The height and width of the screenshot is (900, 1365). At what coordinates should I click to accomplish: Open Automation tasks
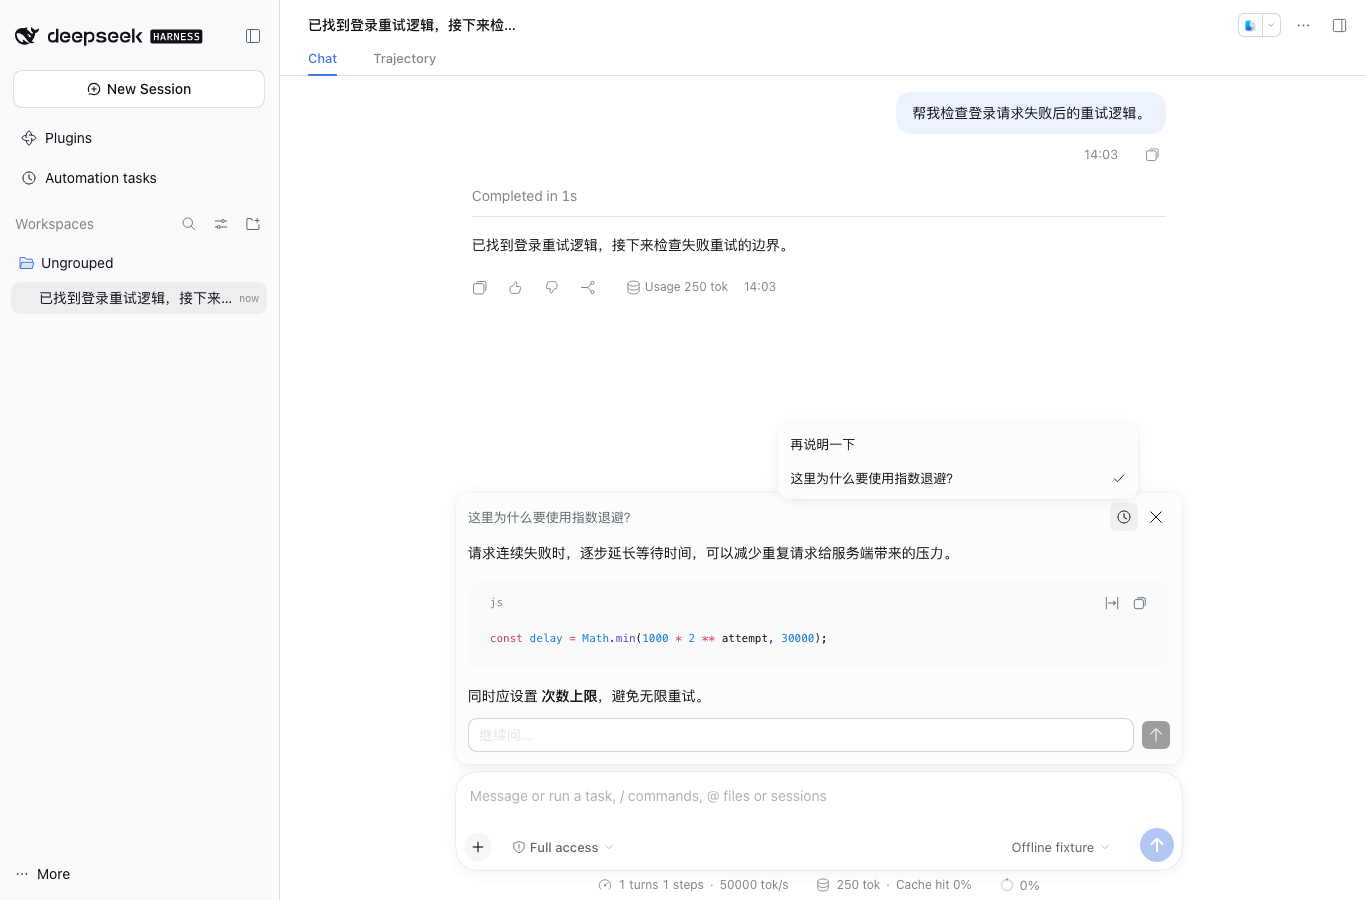[139, 178]
